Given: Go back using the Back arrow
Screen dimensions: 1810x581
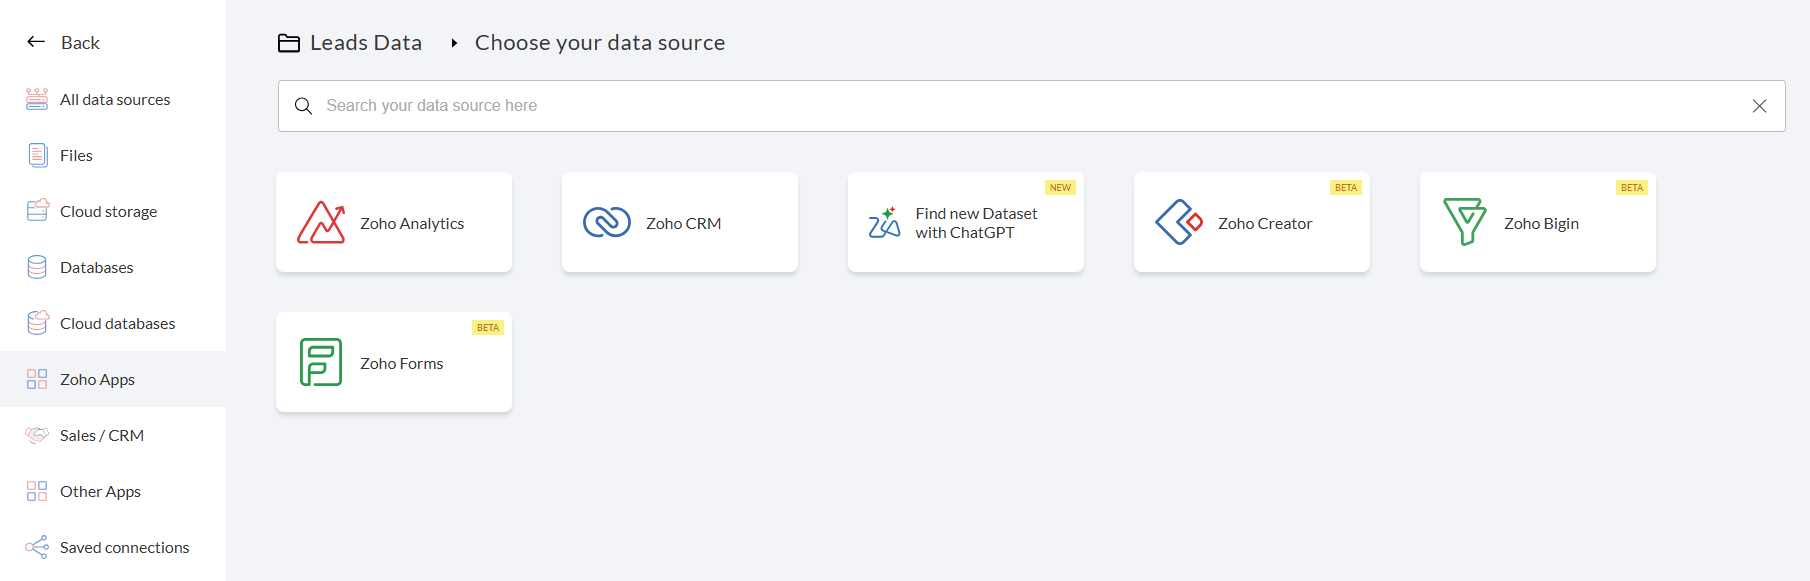Looking at the screenshot, I should [37, 42].
